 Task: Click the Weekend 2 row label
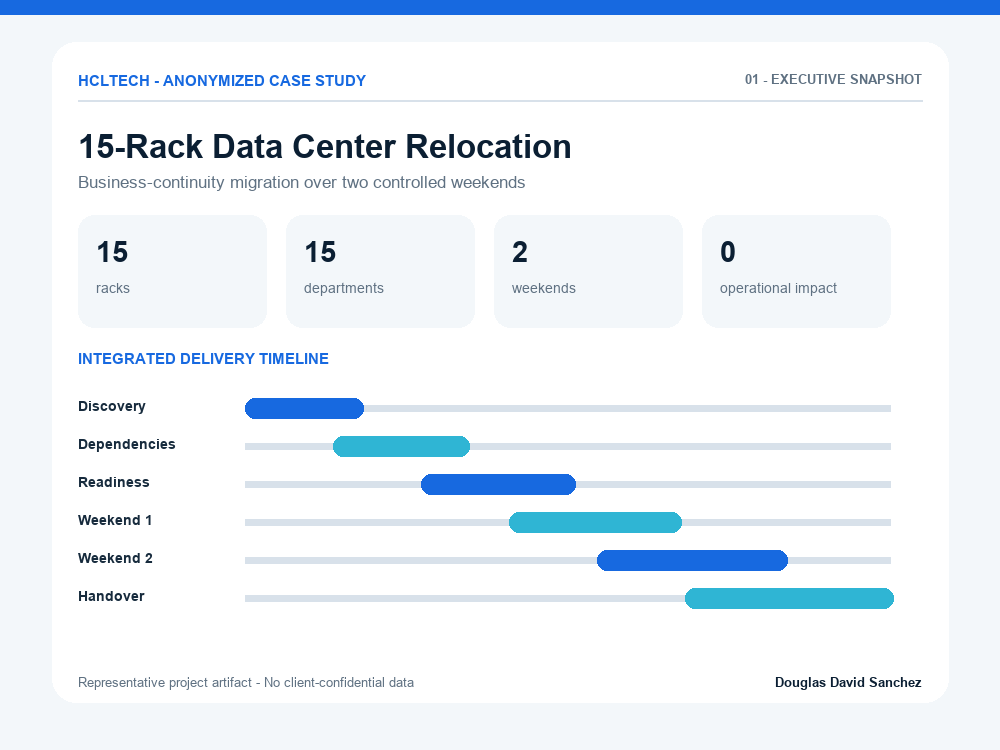pyautogui.click(x=115, y=559)
